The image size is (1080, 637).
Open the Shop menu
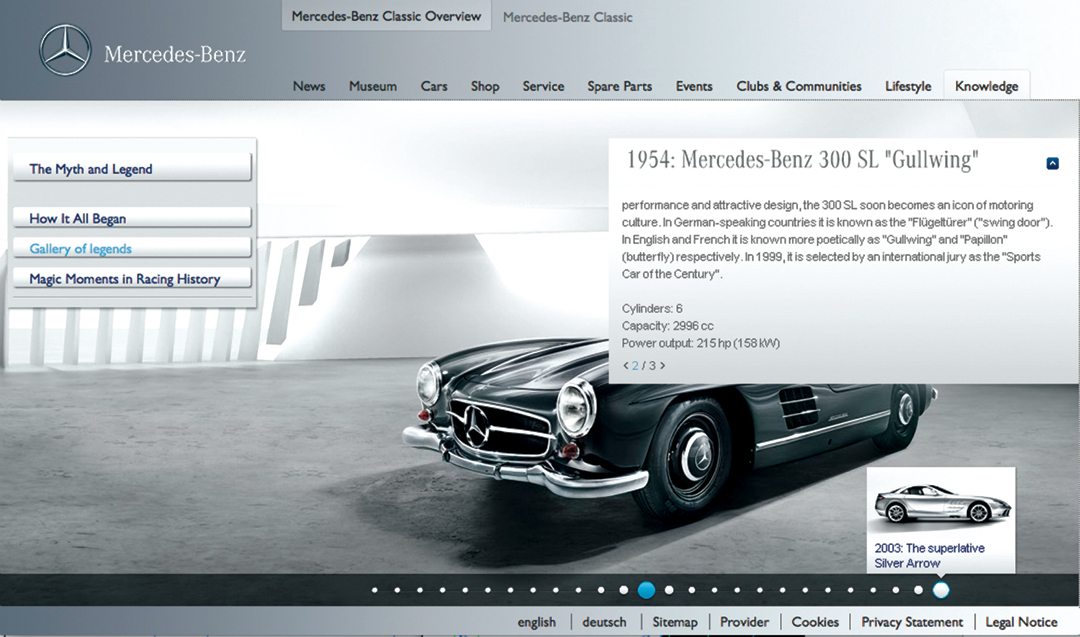485,86
